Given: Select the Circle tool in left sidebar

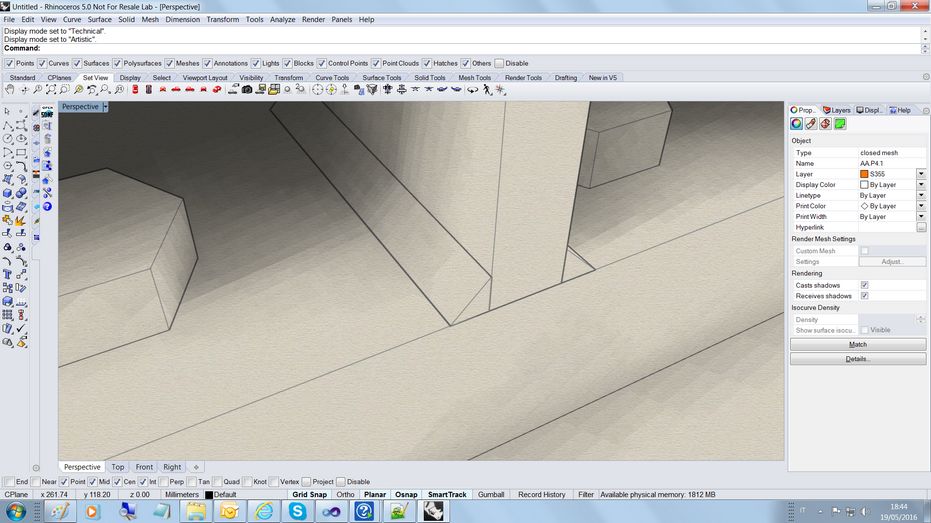Looking at the screenshot, I should pyautogui.click(x=7, y=139).
